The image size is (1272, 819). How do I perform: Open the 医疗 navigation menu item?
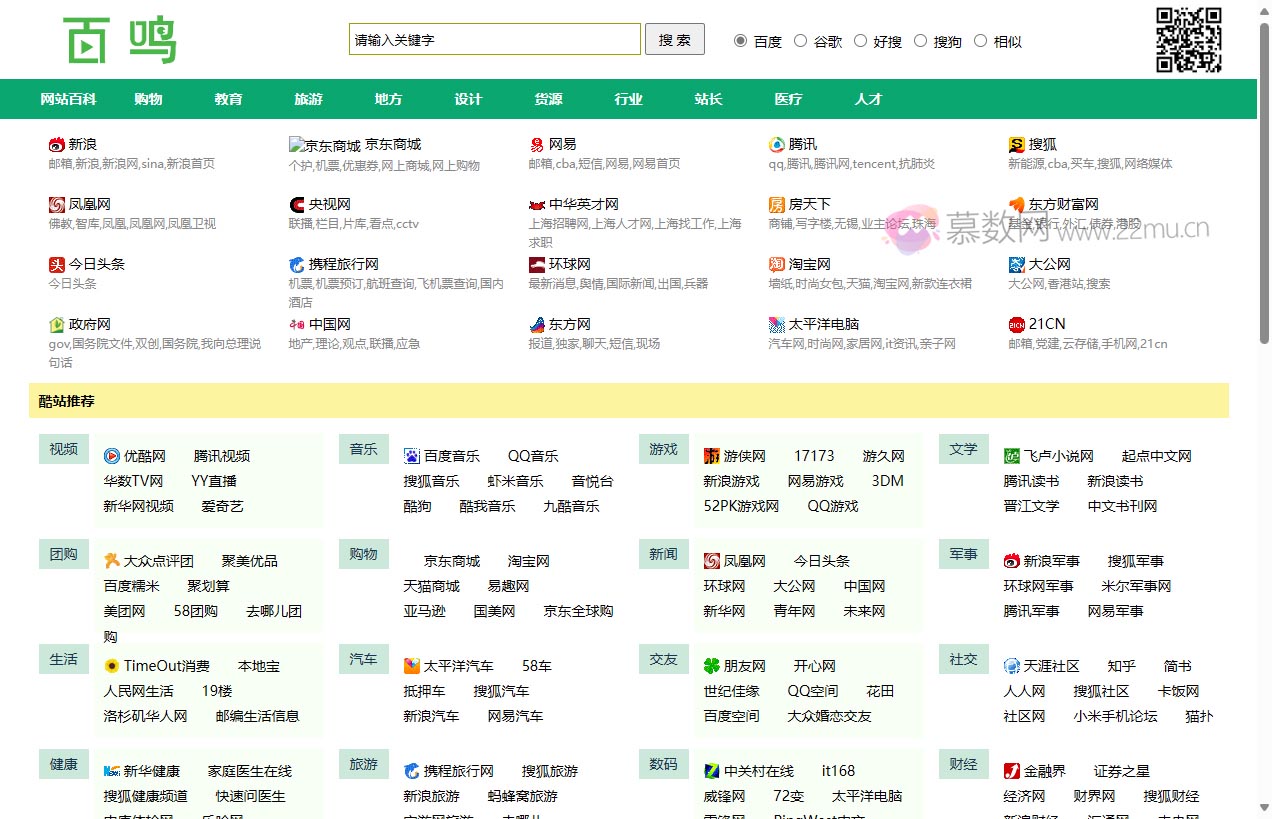point(788,98)
